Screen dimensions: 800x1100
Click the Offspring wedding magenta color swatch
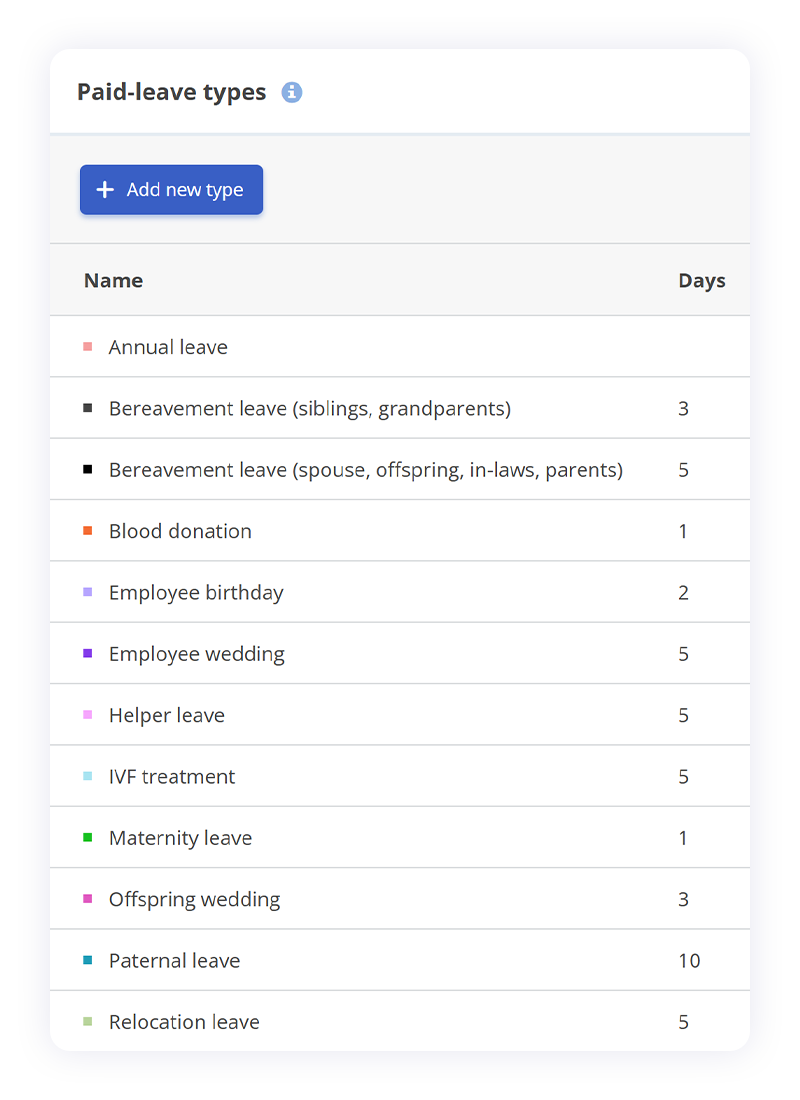coord(88,899)
